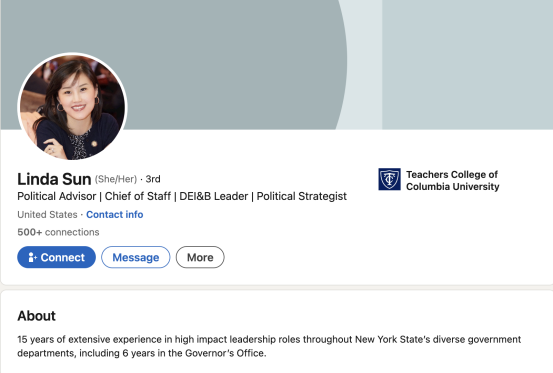Click the (She/Her) pronouns label
This screenshot has height=373, width=553.
tap(116, 179)
